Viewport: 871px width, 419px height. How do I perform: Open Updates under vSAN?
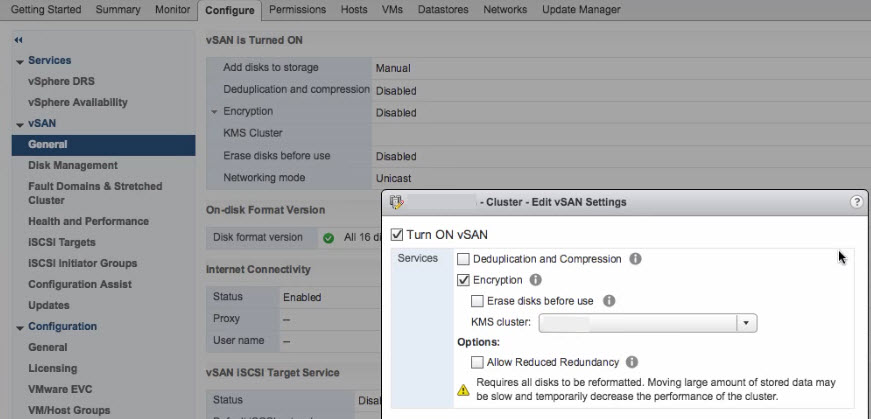(x=49, y=306)
